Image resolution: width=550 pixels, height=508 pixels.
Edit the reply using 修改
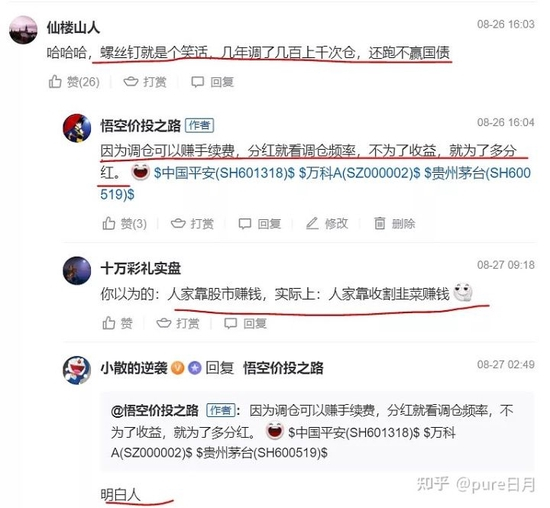tap(327, 223)
